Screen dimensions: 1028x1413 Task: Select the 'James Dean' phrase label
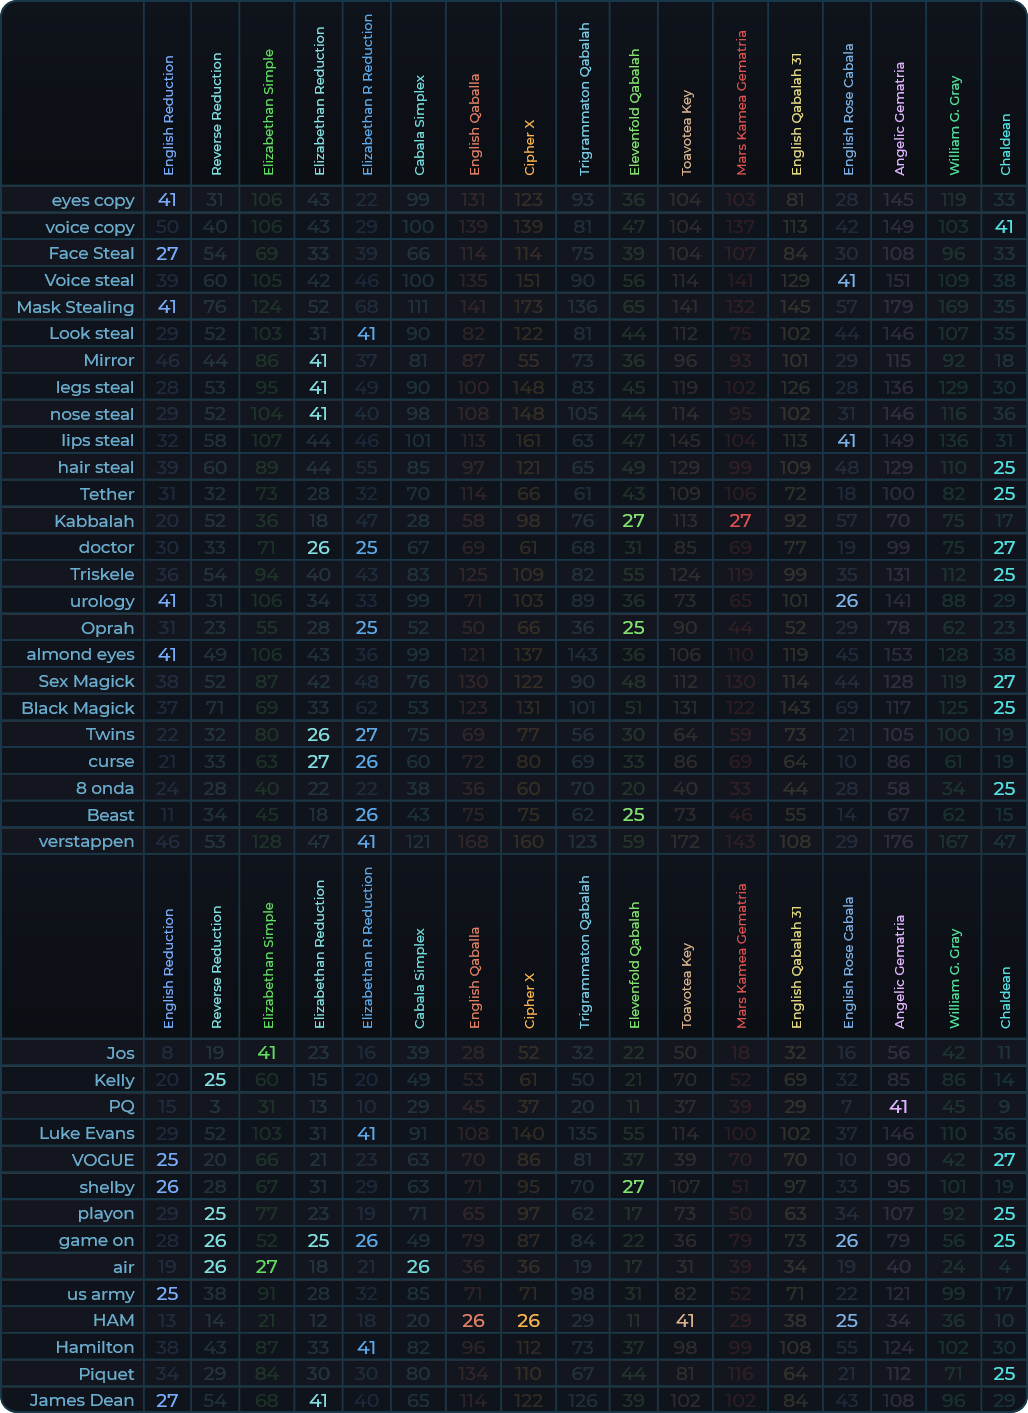coord(82,1400)
